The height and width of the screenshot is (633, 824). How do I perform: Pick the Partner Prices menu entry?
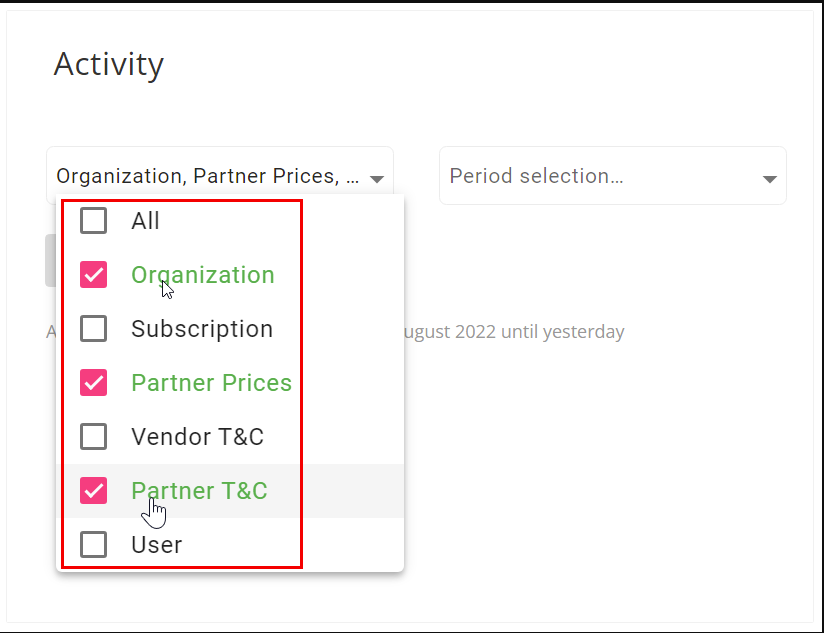[x=211, y=382]
